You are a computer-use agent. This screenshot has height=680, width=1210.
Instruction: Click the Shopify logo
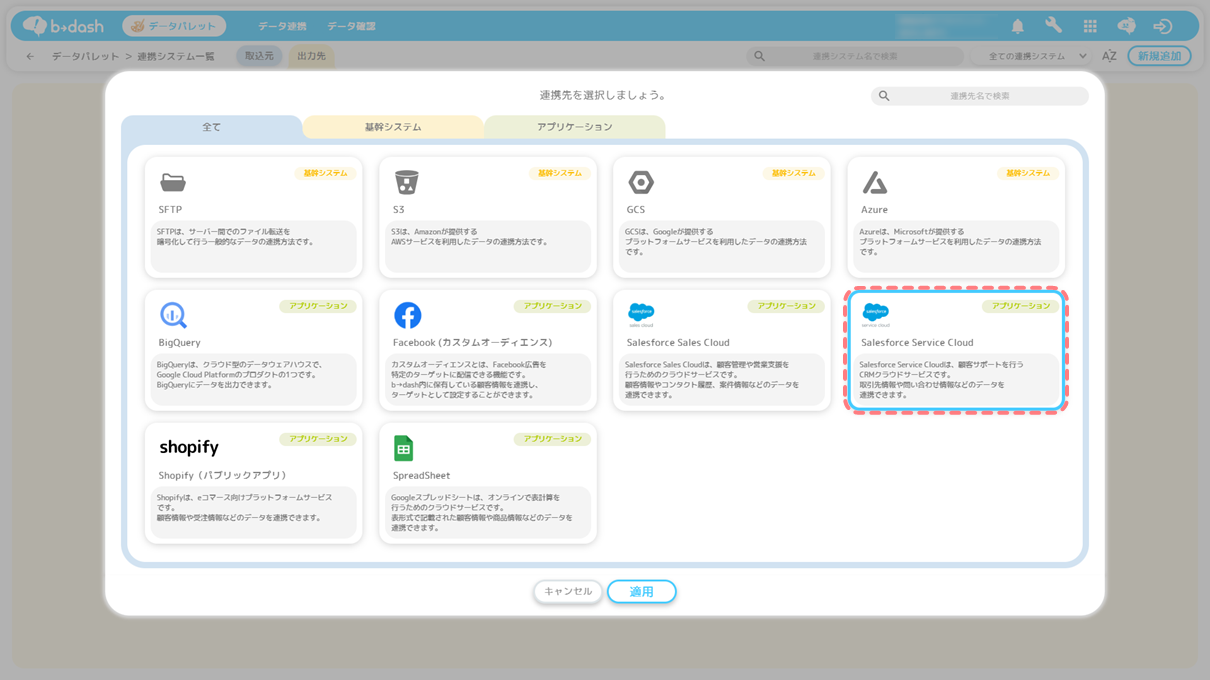[x=189, y=447]
